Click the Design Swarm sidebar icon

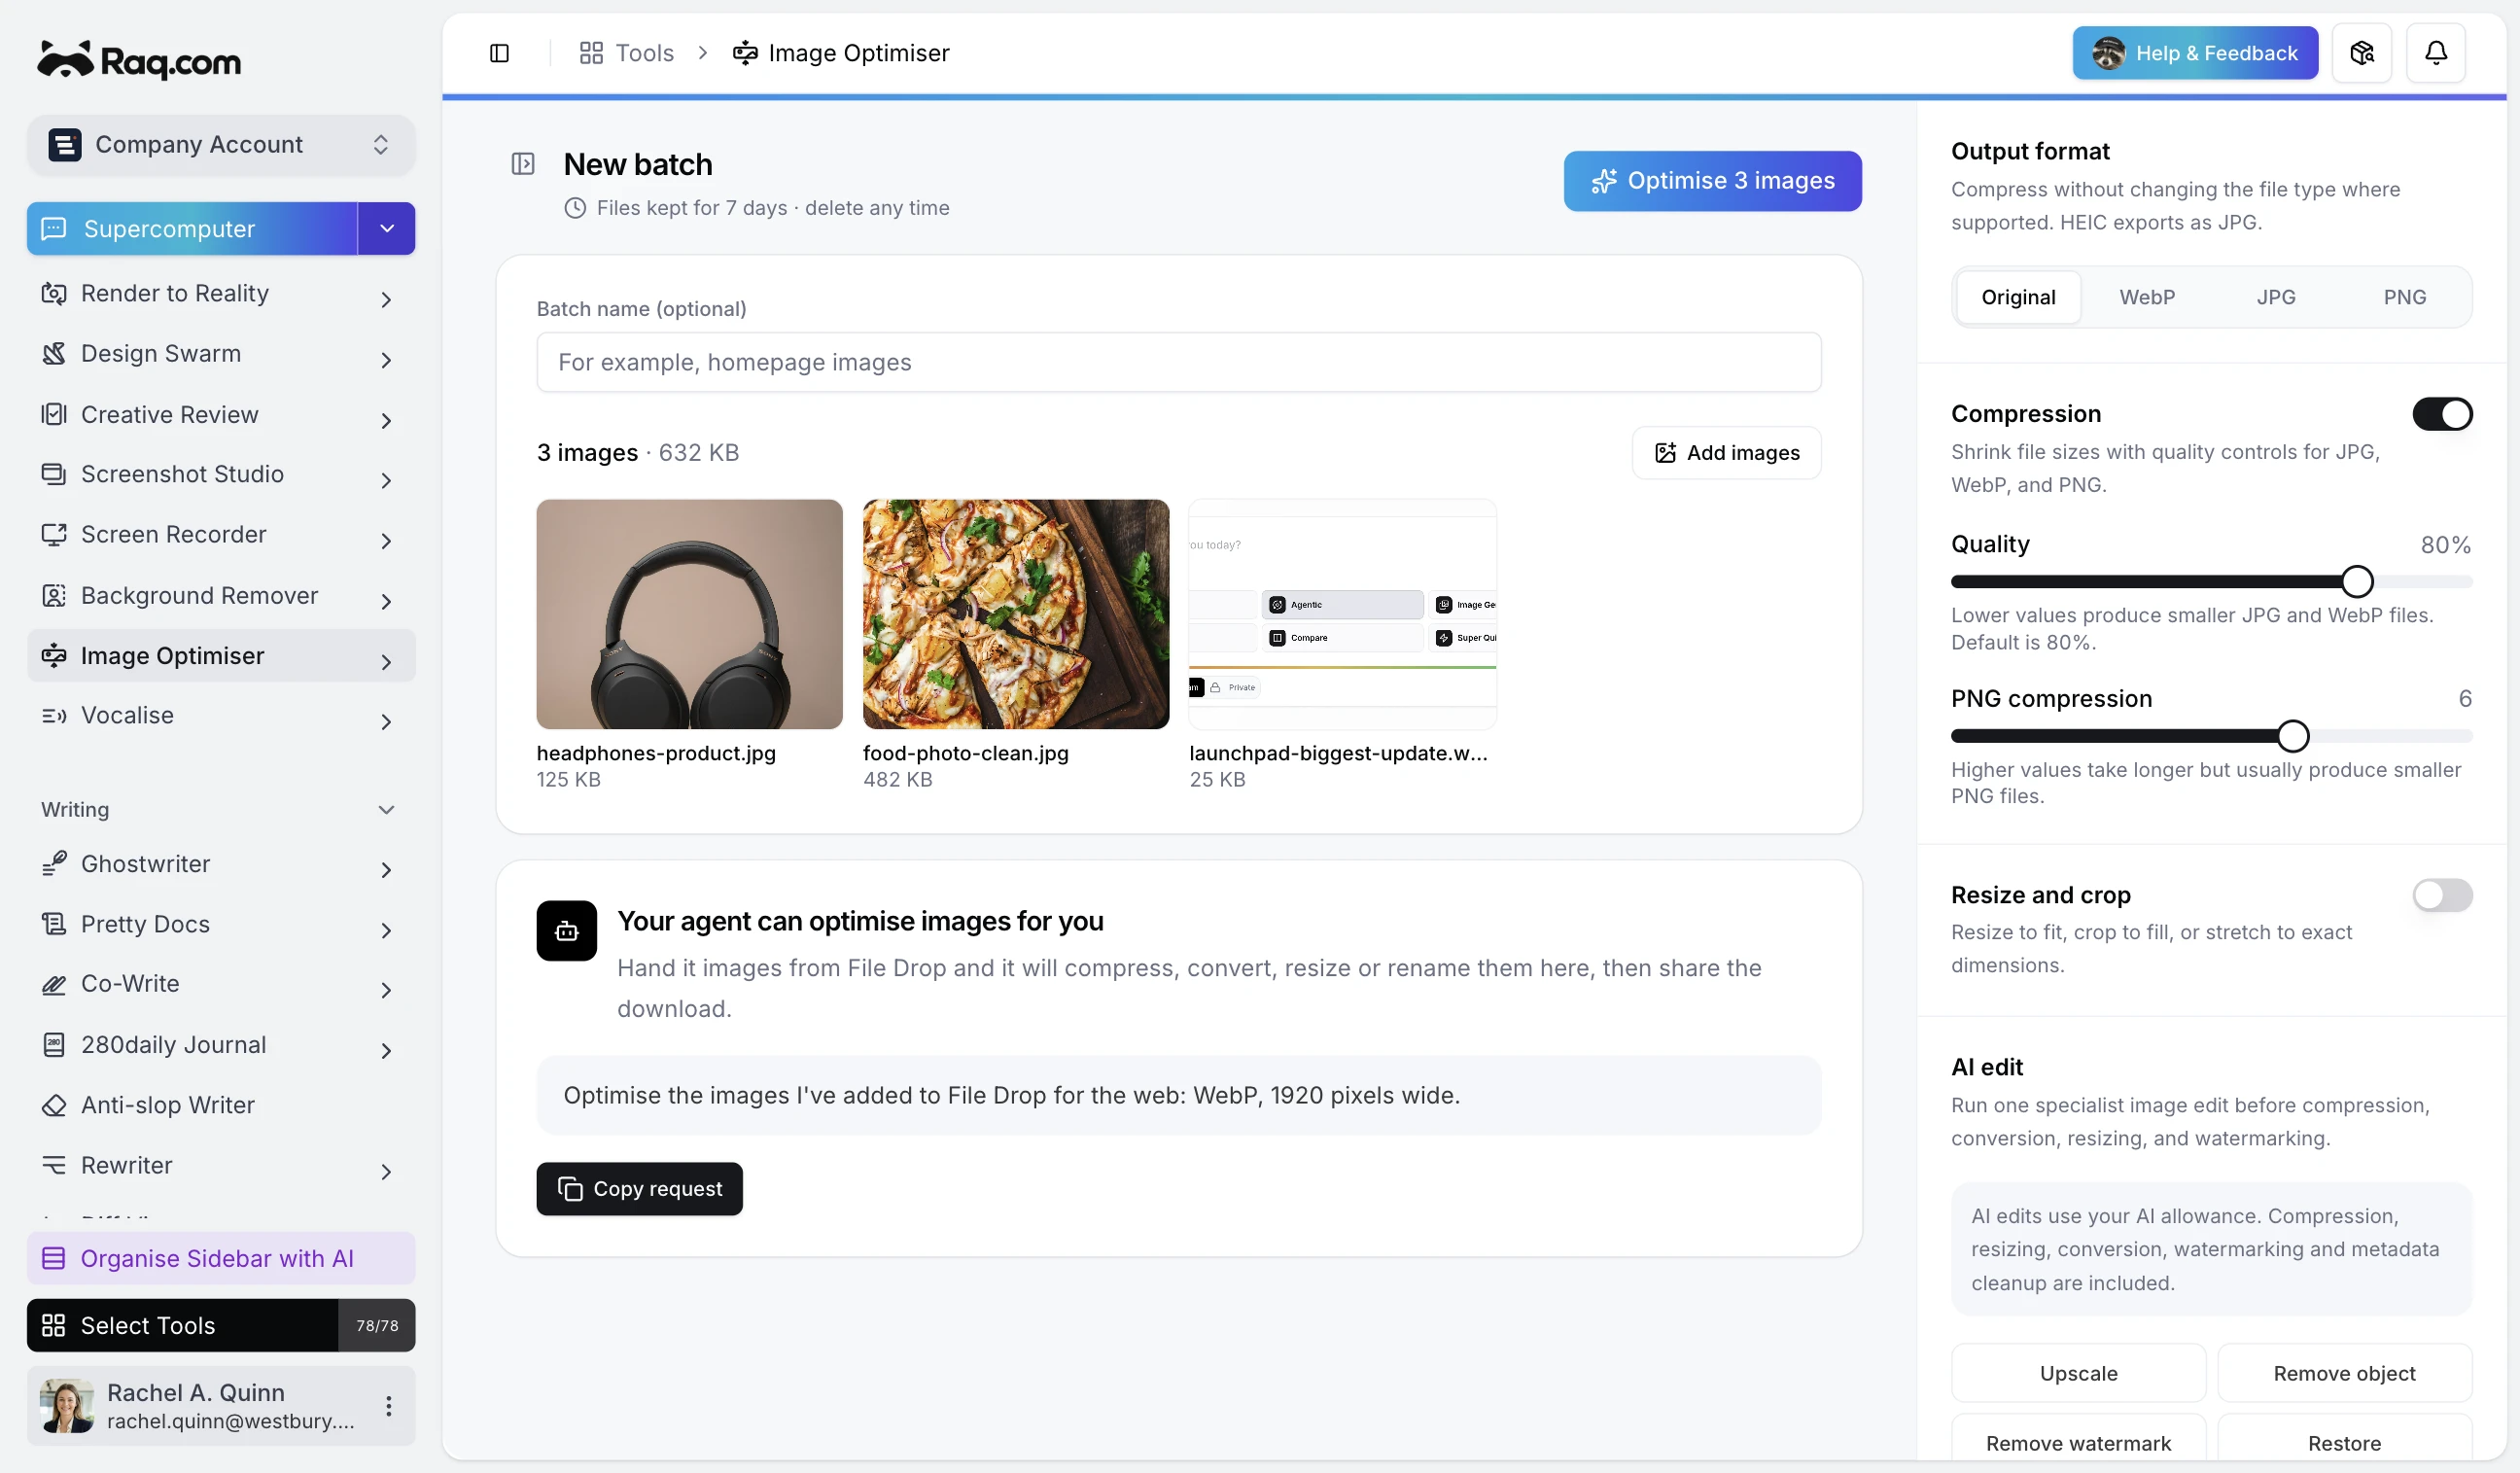point(54,353)
